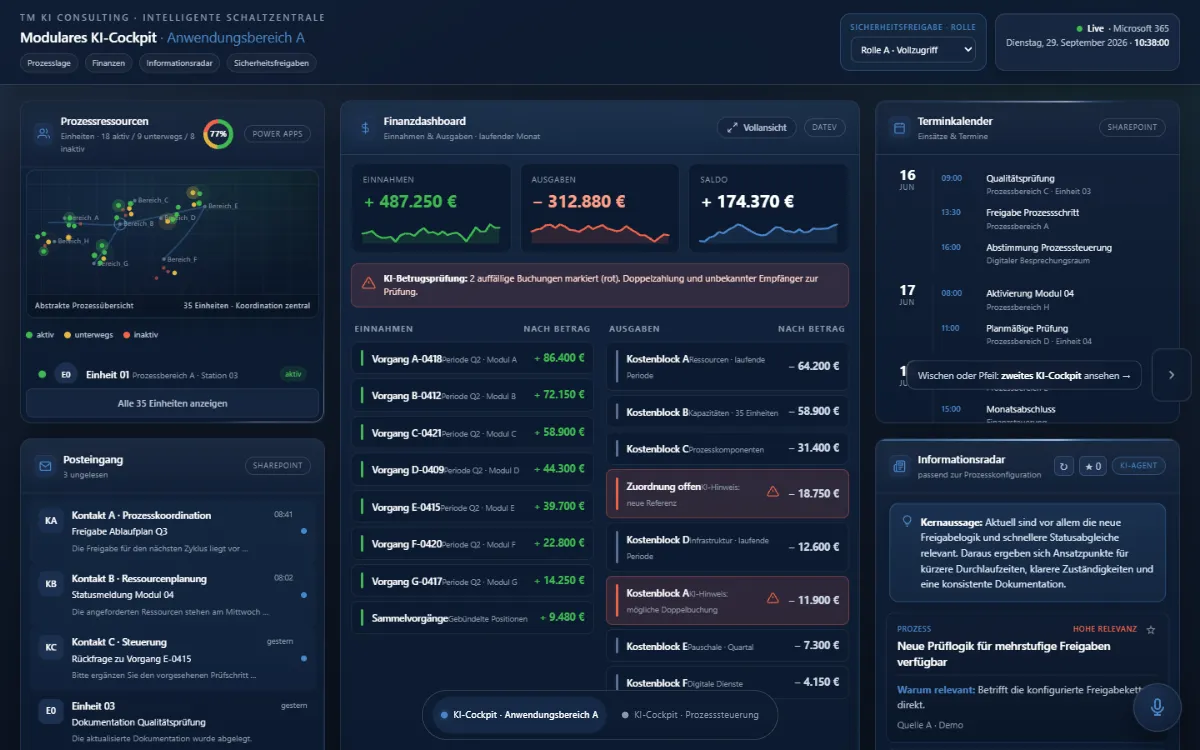Click the E0 badge of Einheit 01

[66, 374]
